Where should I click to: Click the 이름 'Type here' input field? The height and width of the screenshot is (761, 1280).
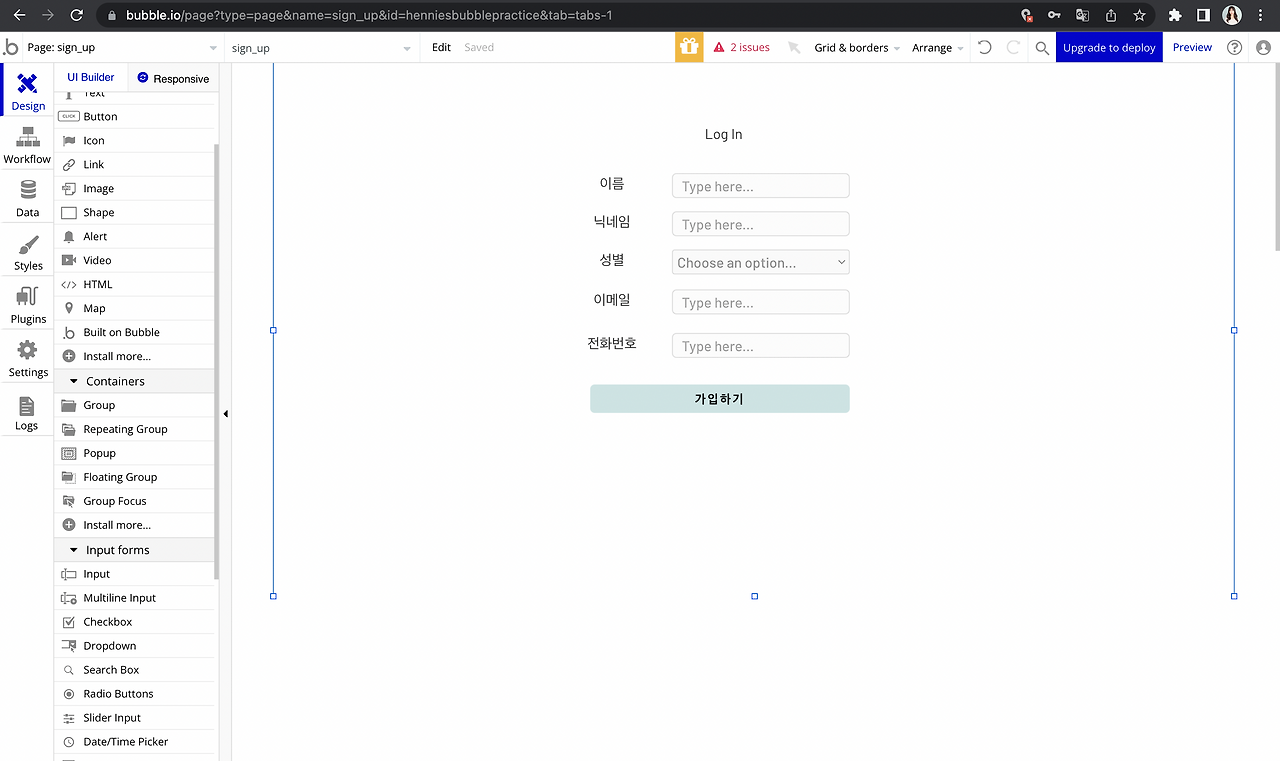[760, 185]
